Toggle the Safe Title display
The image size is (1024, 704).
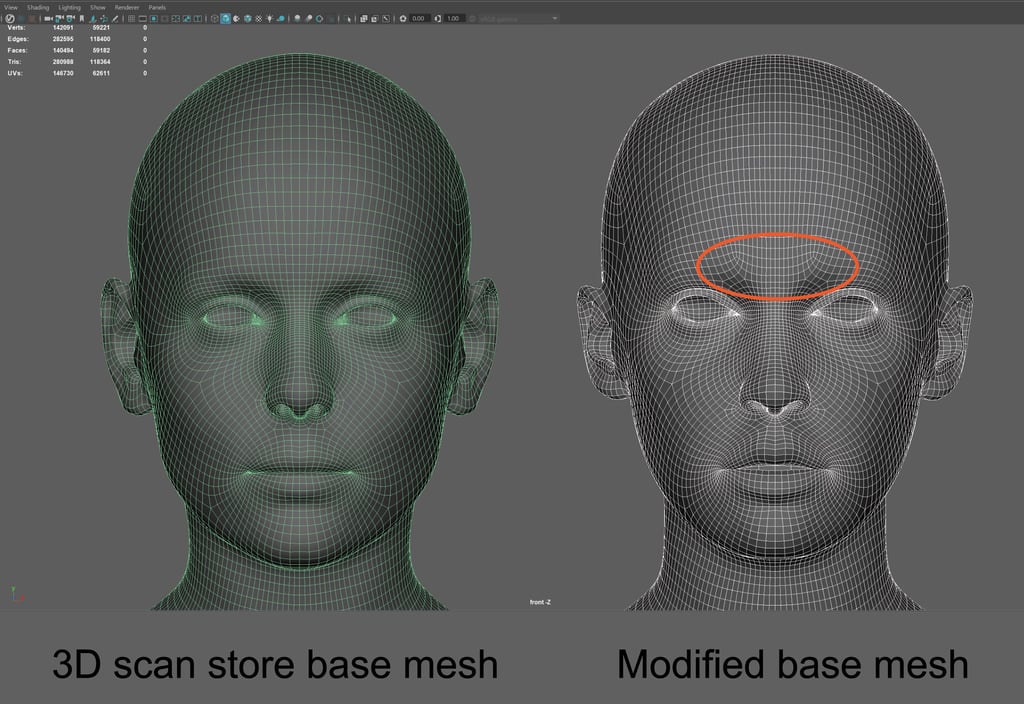[x=198, y=18]
